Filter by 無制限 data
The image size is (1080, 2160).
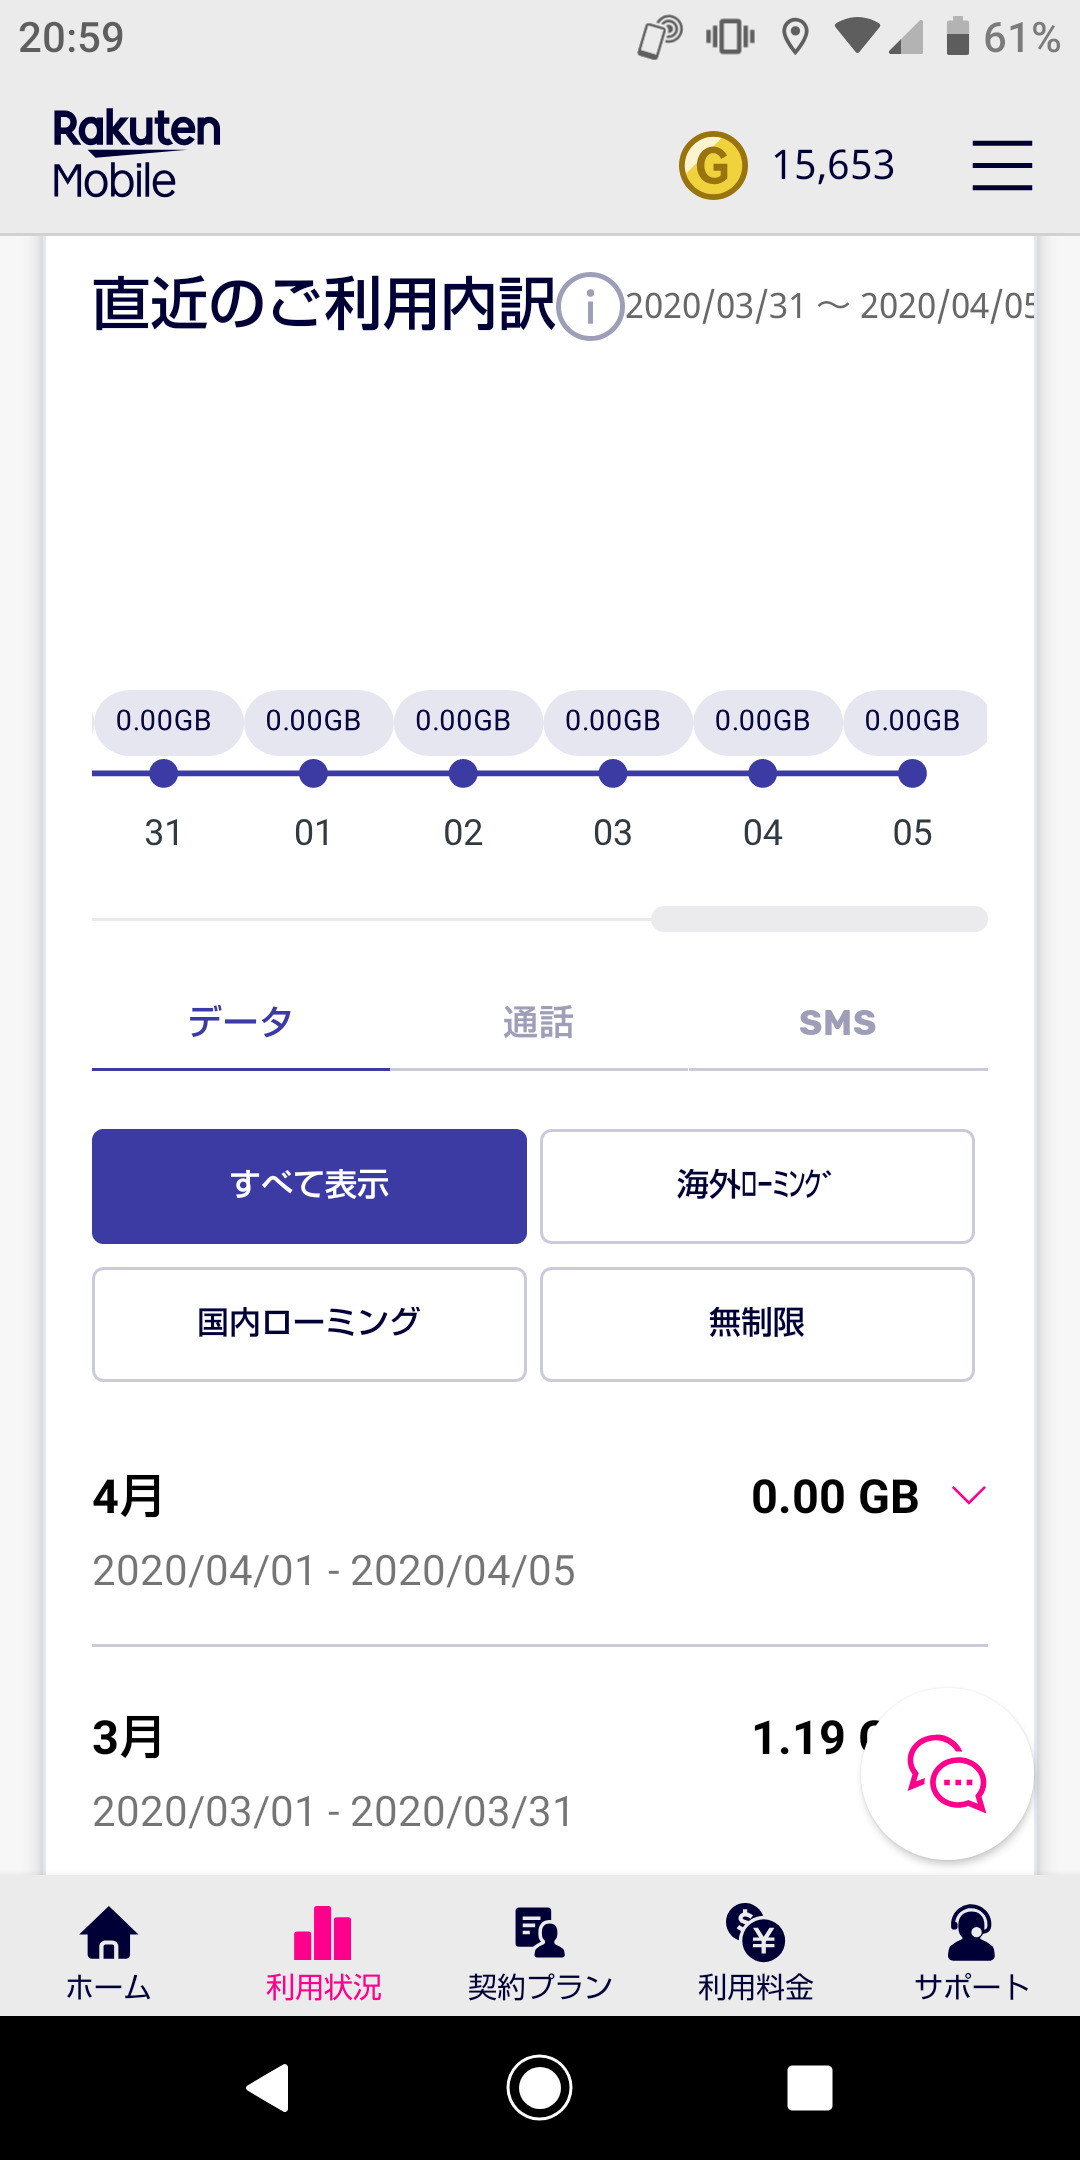(757, 1324)
